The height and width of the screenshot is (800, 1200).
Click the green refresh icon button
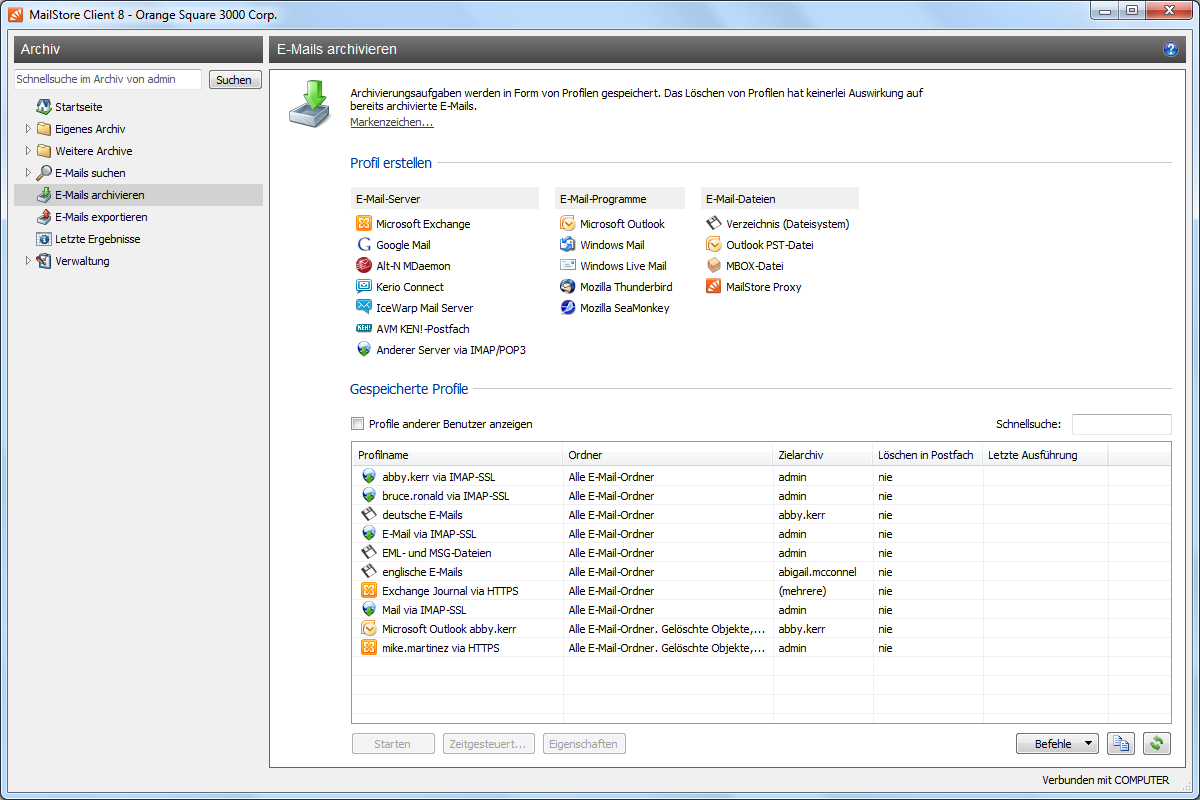point(1157,744)
